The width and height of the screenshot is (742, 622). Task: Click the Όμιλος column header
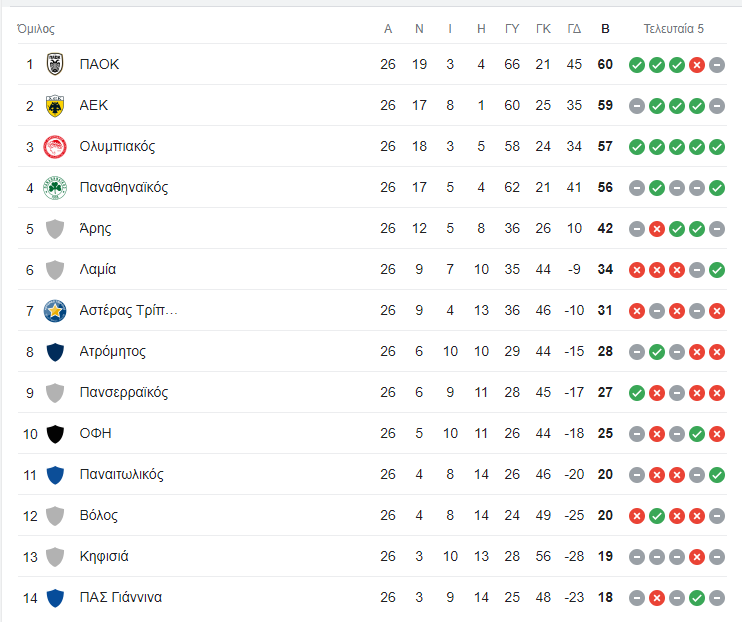(x=36, y=29)
